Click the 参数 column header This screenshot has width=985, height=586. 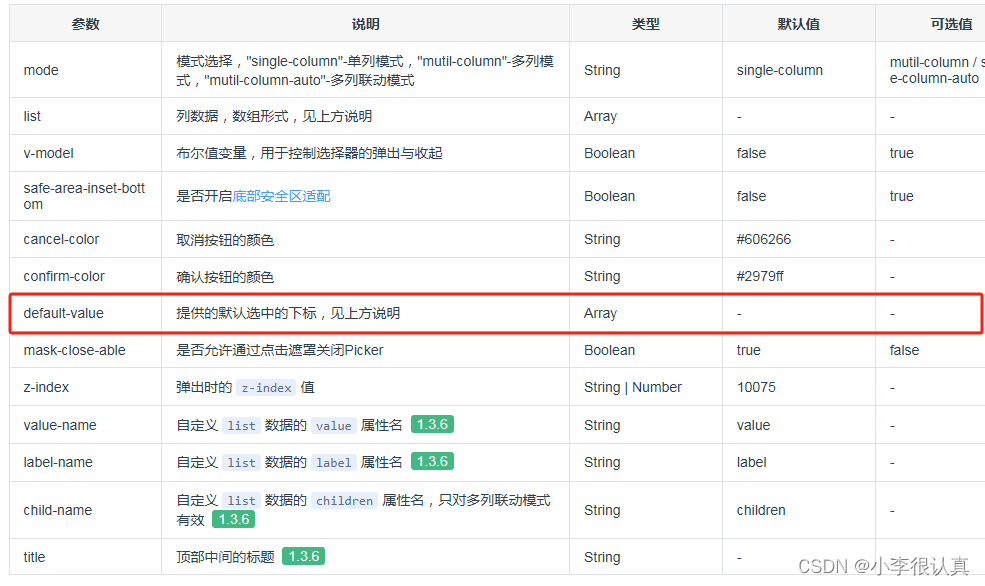pos(86,23)
